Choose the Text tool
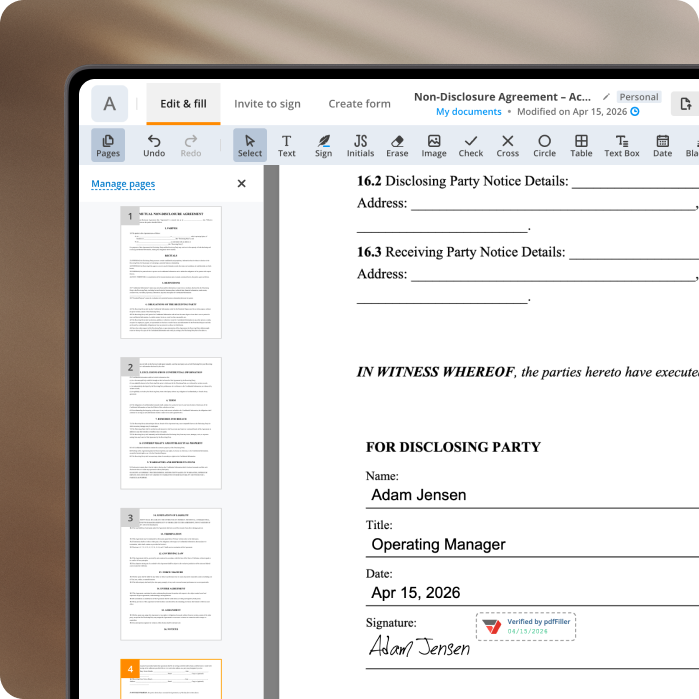This screenshot has height=699, width=699. coord(287,145)
